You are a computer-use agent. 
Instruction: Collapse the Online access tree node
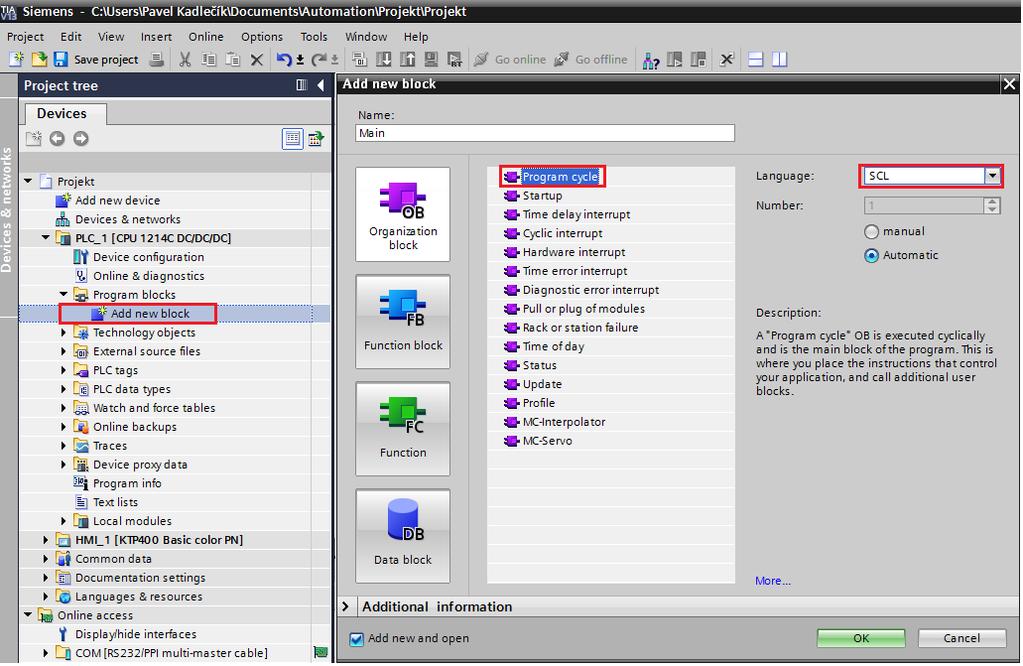28,614
